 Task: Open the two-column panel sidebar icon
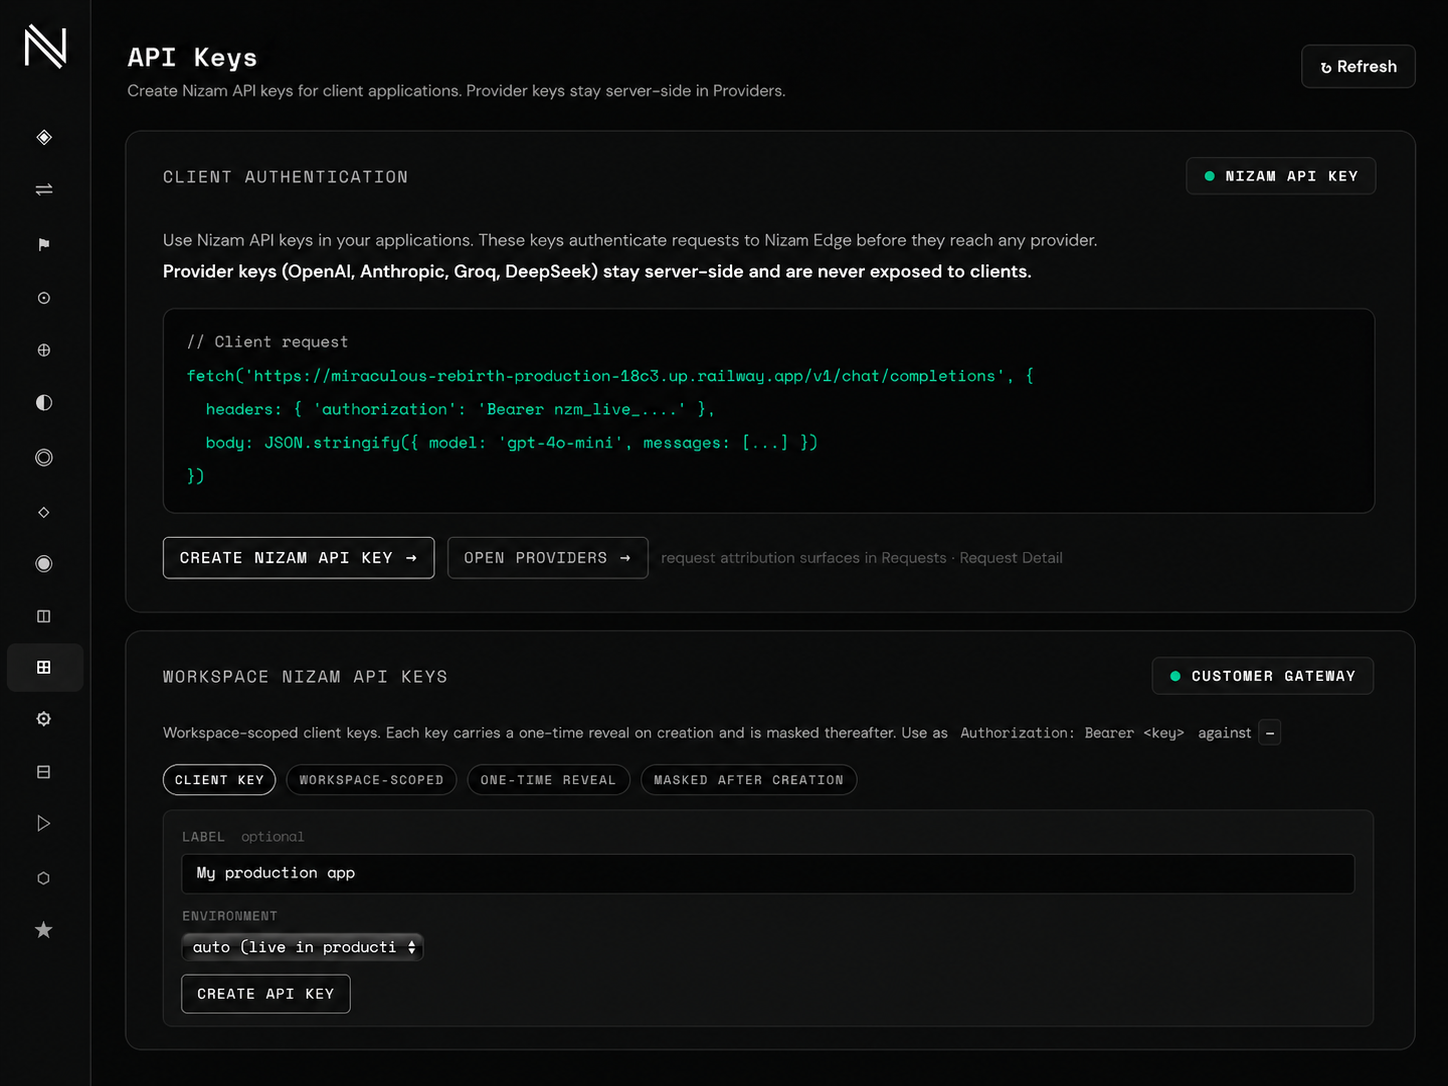[x=44, y=616]
